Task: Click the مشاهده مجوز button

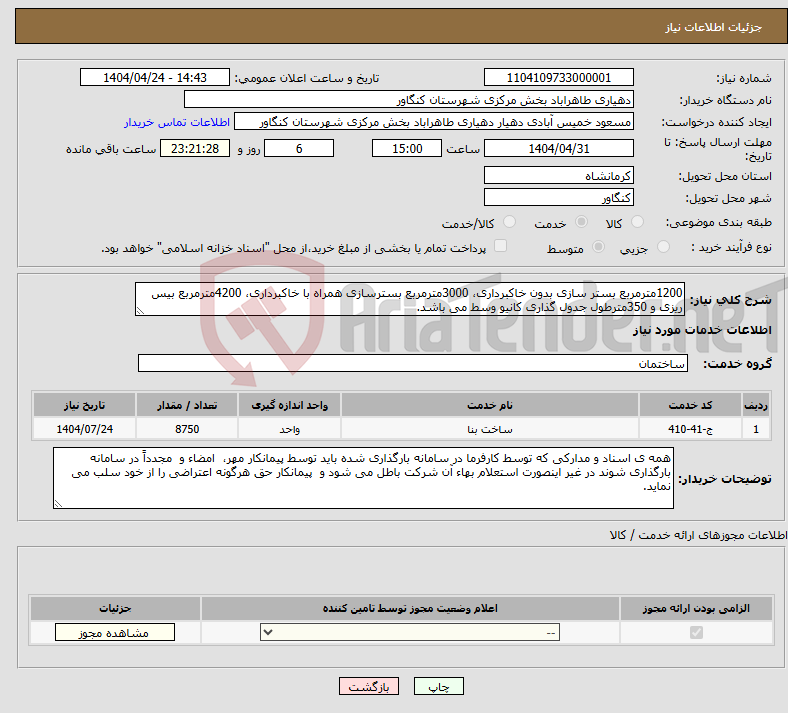Action: tap(115, 632)
